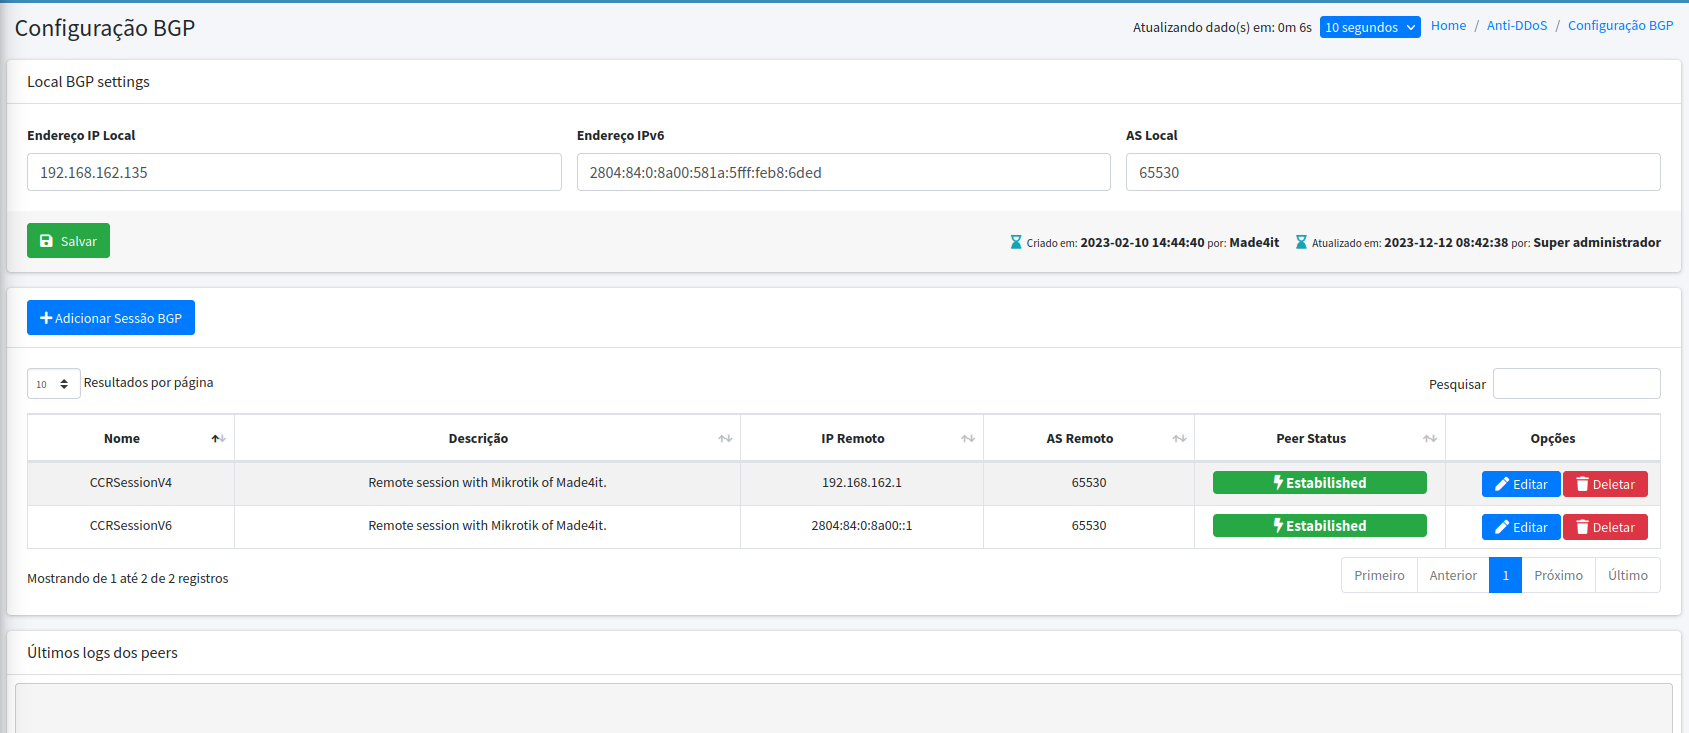
Task: Focus the AS Local field
Action: tap(1393, 172)
